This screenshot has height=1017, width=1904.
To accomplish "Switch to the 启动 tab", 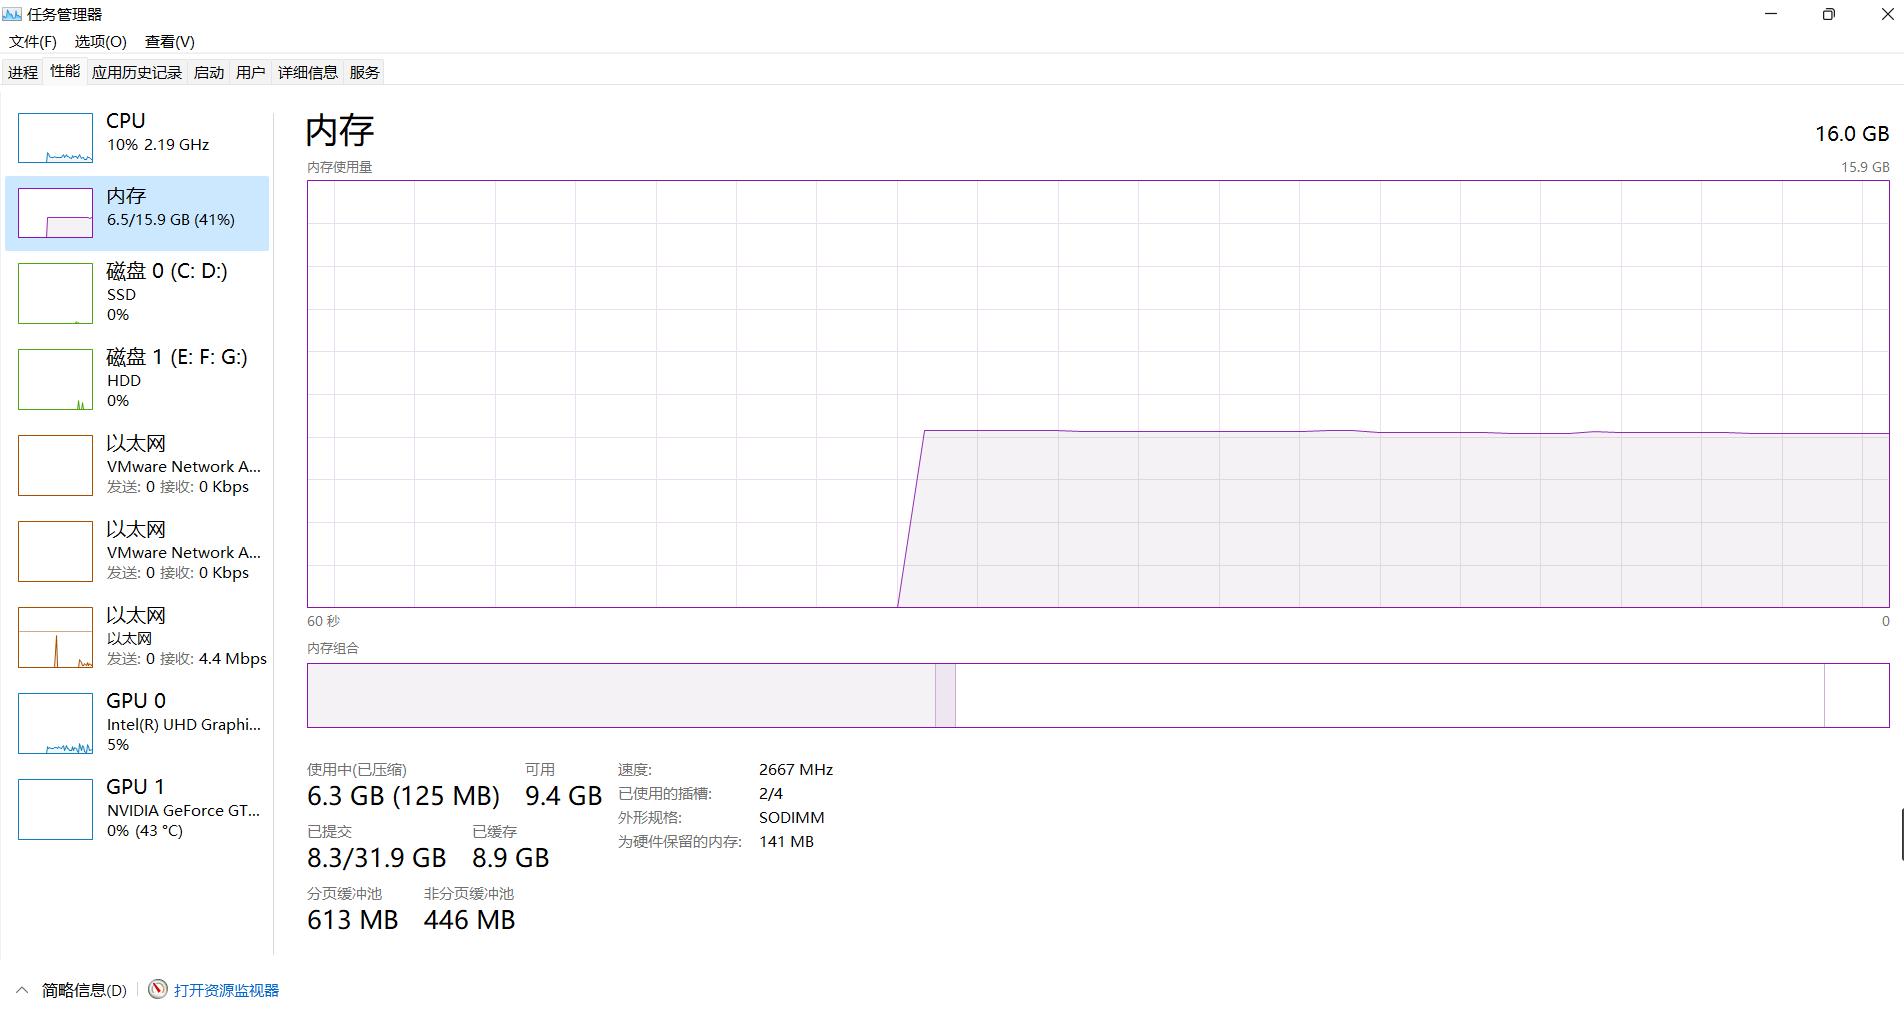I will tap(209, 72).
